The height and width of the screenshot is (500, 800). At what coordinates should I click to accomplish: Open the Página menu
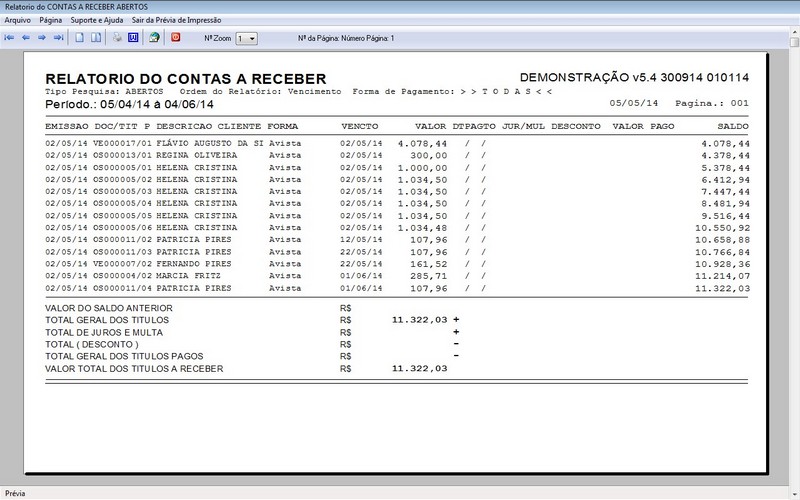pyautogui.click(x=51, y=20)
